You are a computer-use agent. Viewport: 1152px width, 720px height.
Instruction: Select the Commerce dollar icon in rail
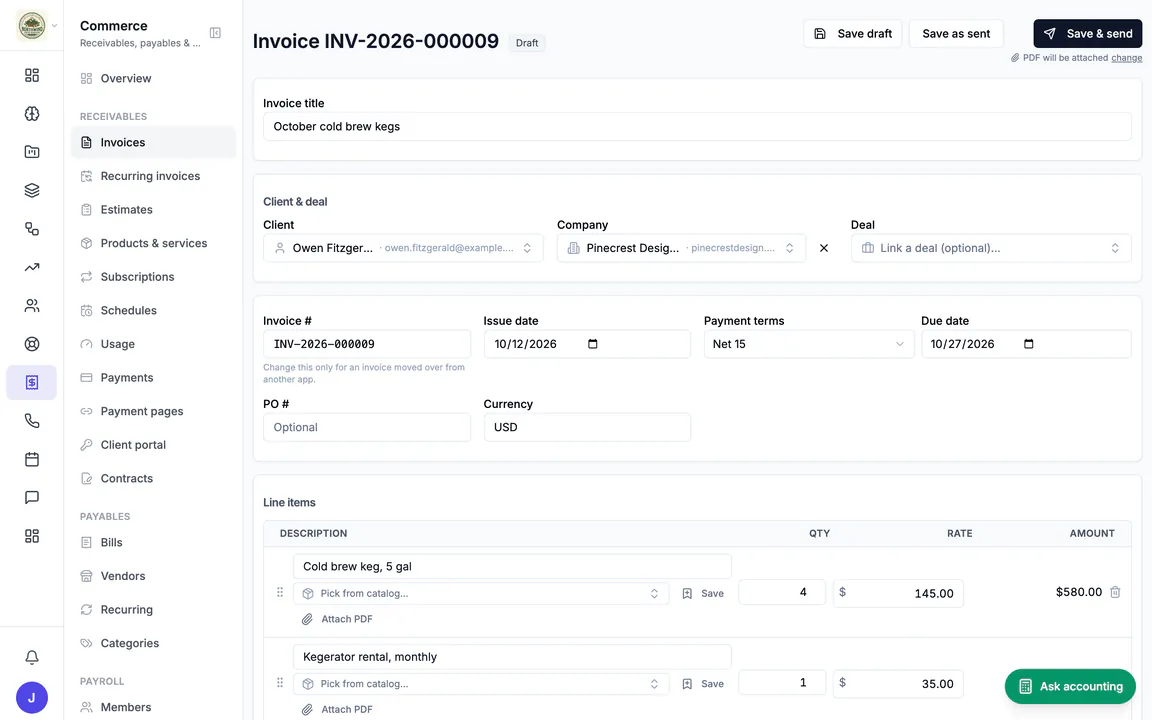pyautogui.click(x=32, y=382)
